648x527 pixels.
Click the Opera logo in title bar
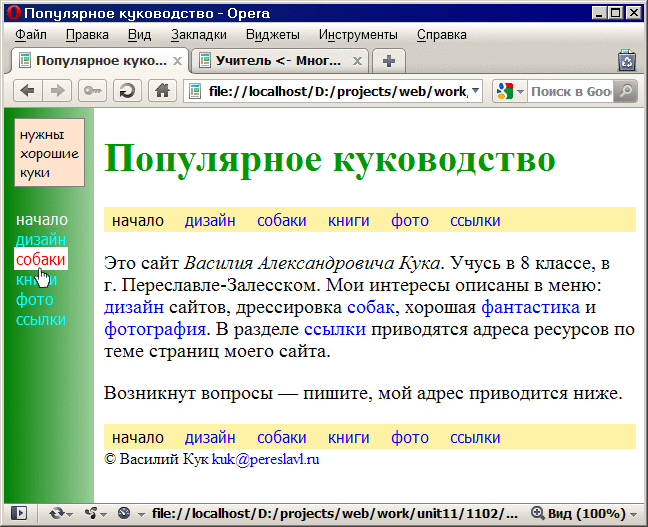[x=14, y=13]
